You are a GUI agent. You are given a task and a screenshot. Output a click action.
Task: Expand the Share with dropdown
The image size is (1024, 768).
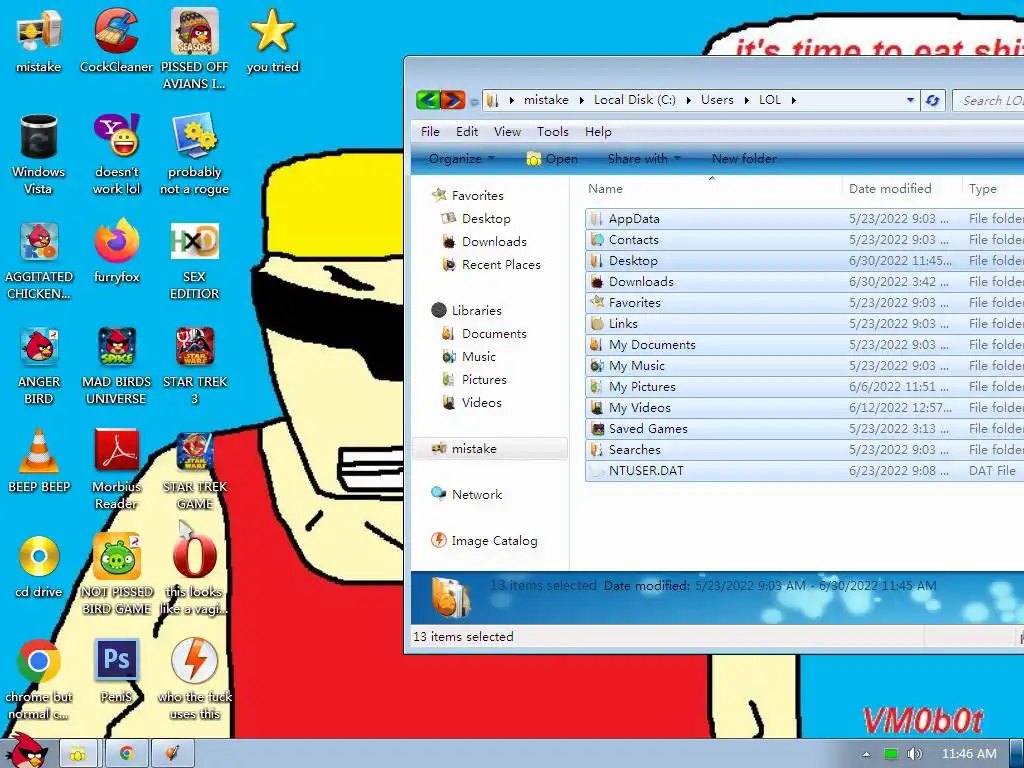tap(644, 159)
